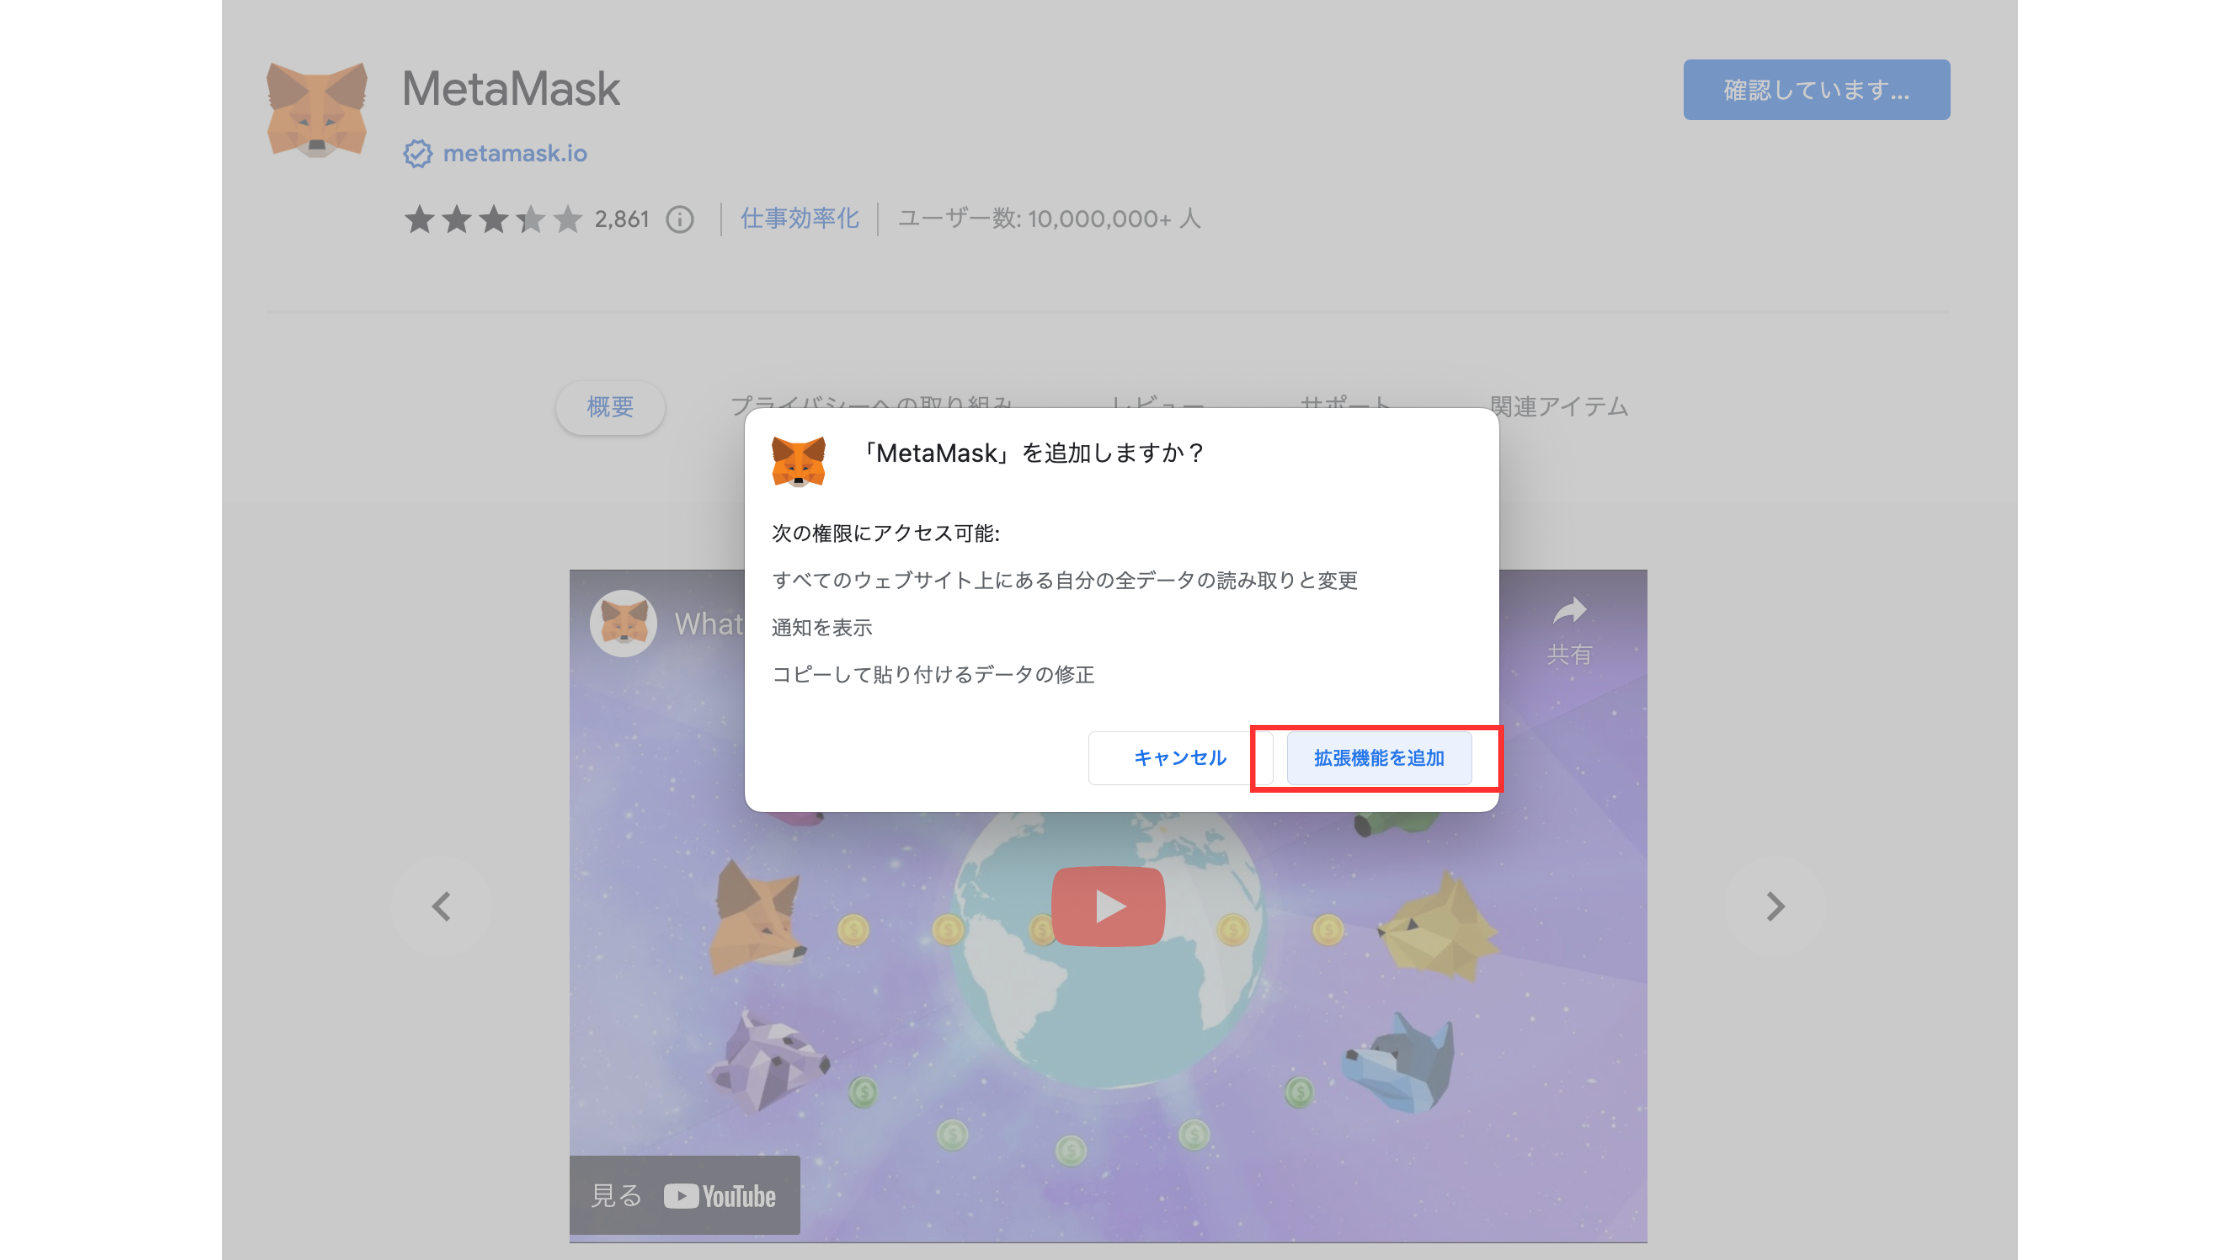Click the review count '2,861'
The width and height of the screenshot is (2240, 1260).
tap(621, 219)
